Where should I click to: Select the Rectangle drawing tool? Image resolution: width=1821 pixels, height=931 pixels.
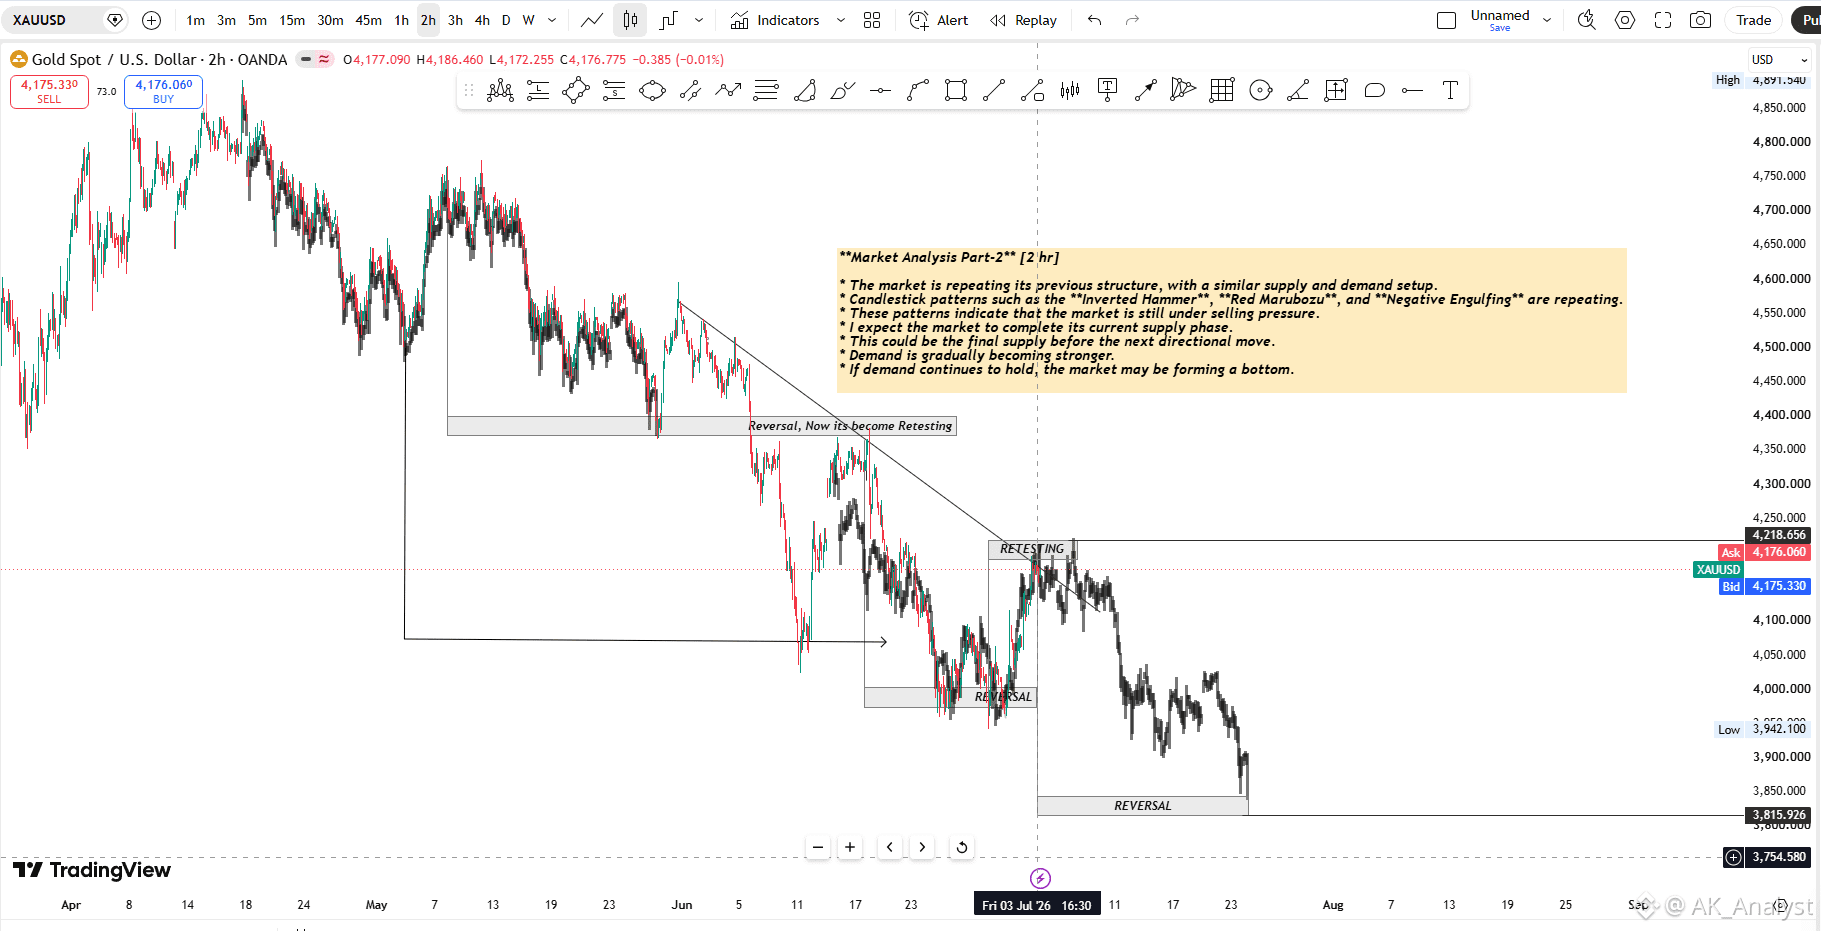point(956,91)
